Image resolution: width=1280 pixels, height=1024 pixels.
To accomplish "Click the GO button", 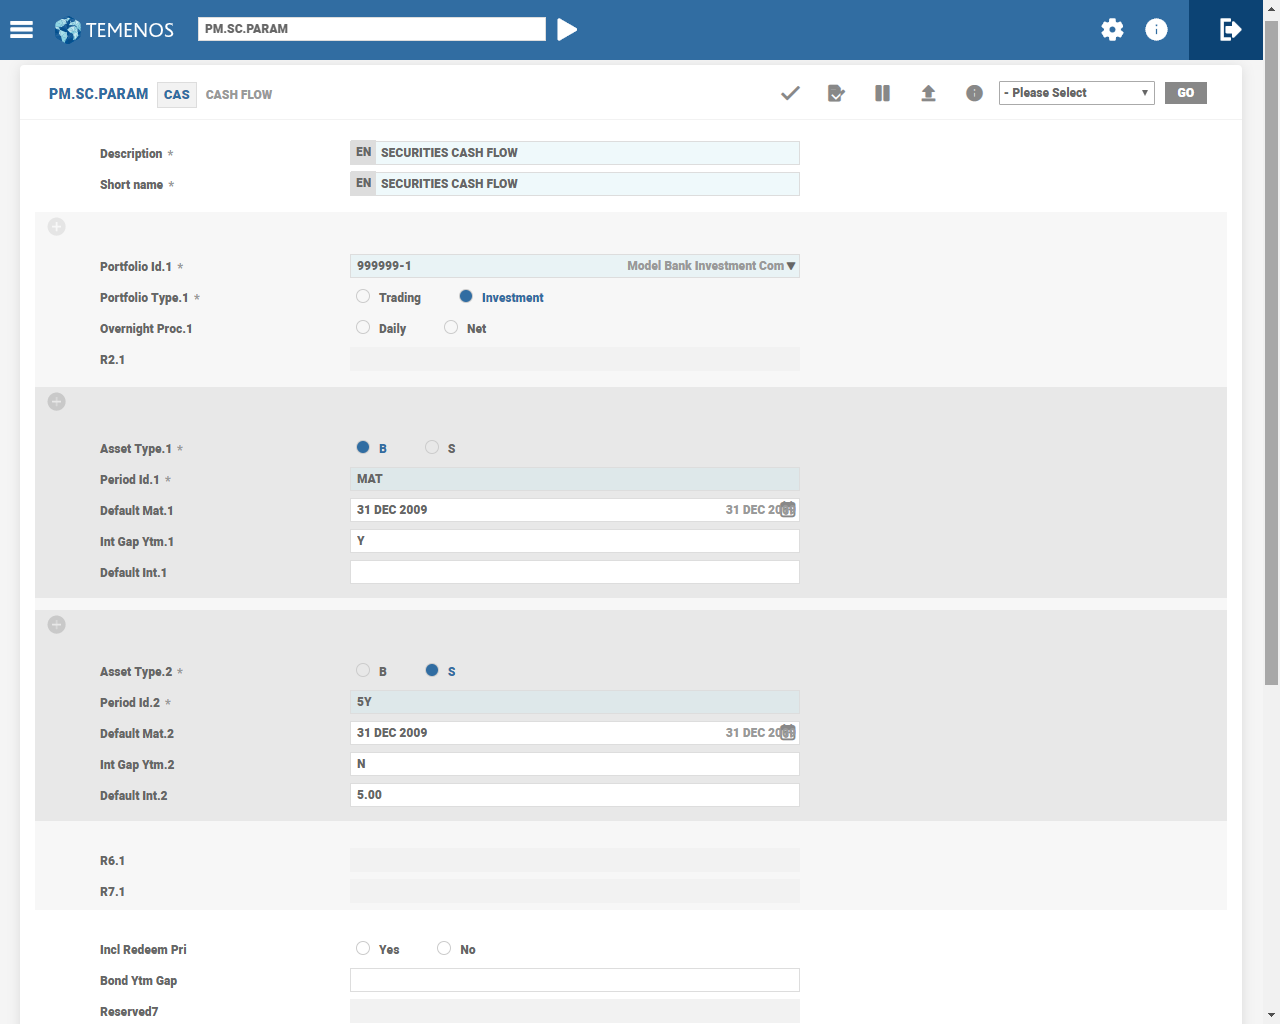I will [x=1185, y=93].
